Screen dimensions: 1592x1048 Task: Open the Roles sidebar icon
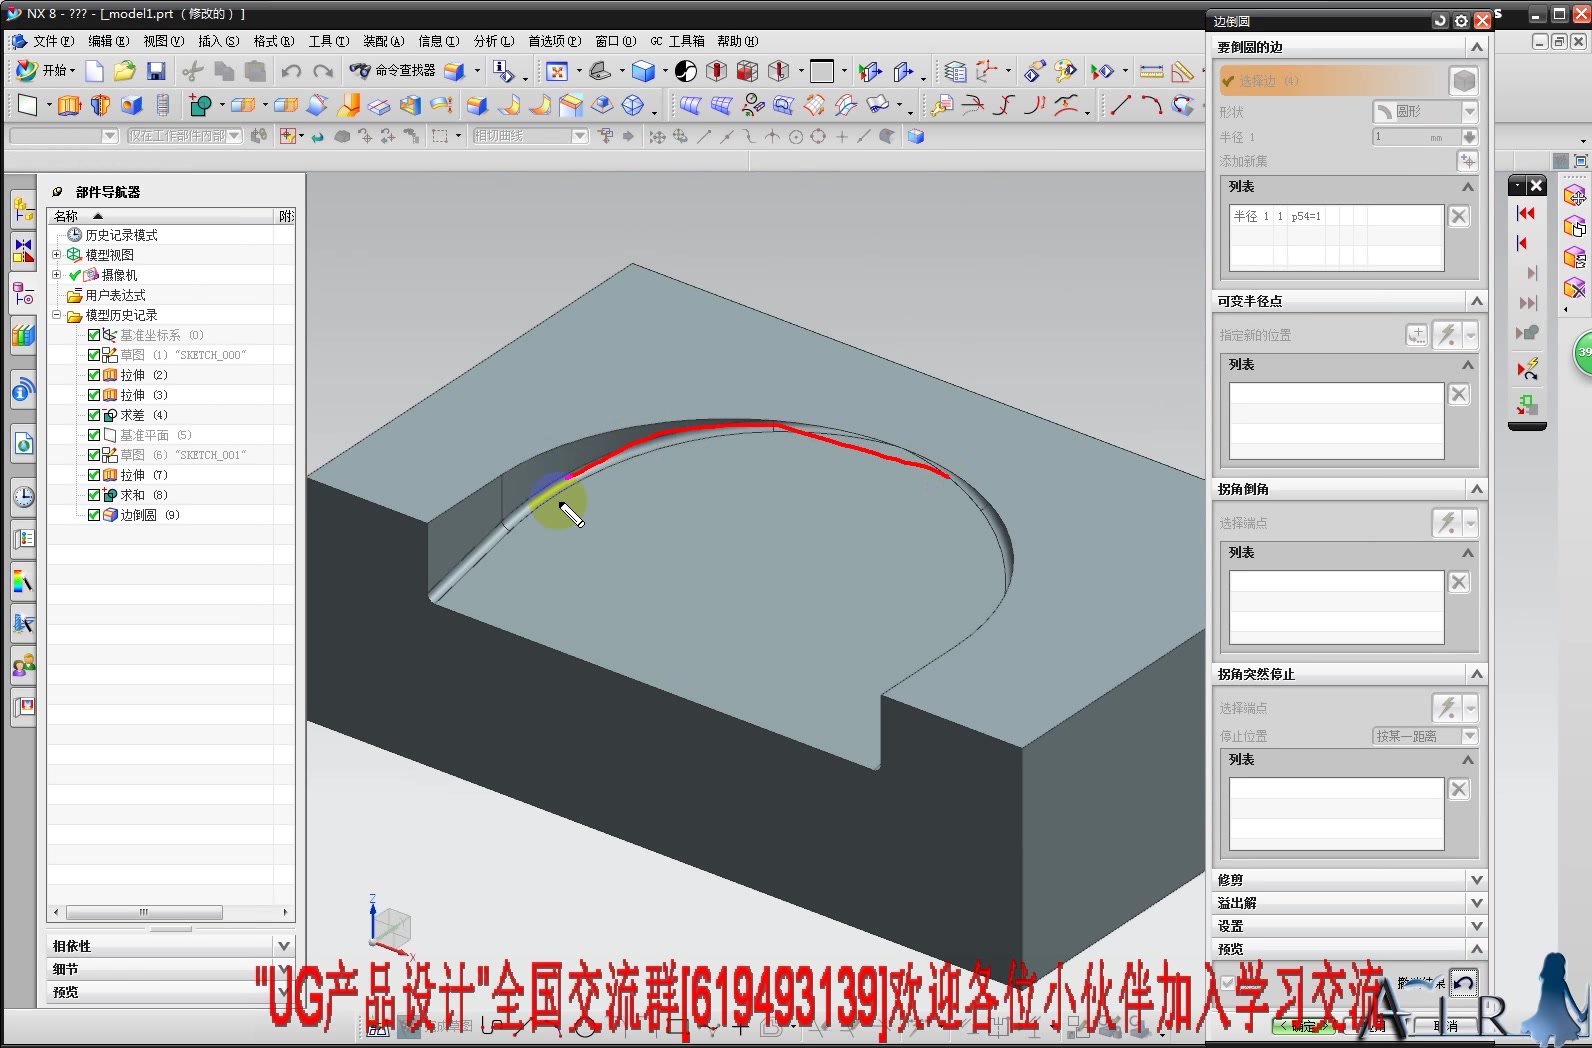[x=23, y=664]
